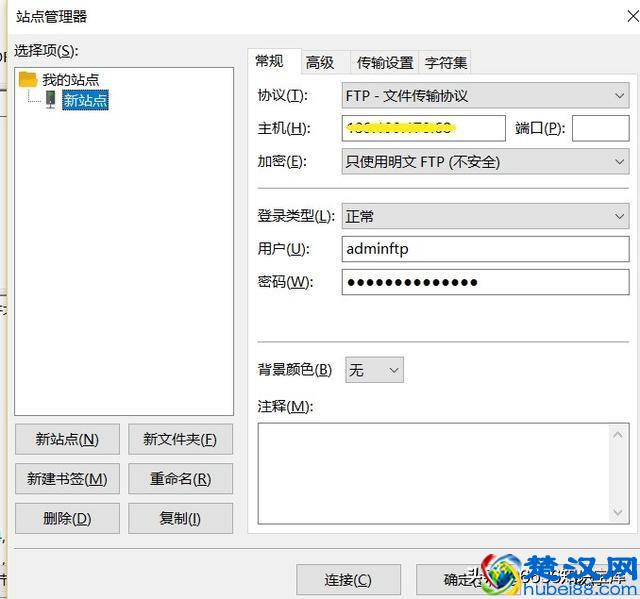The width and height of the screenshot is (640, 599).
Task: Click the 连接(C) connect button
Action: point(348,580)
